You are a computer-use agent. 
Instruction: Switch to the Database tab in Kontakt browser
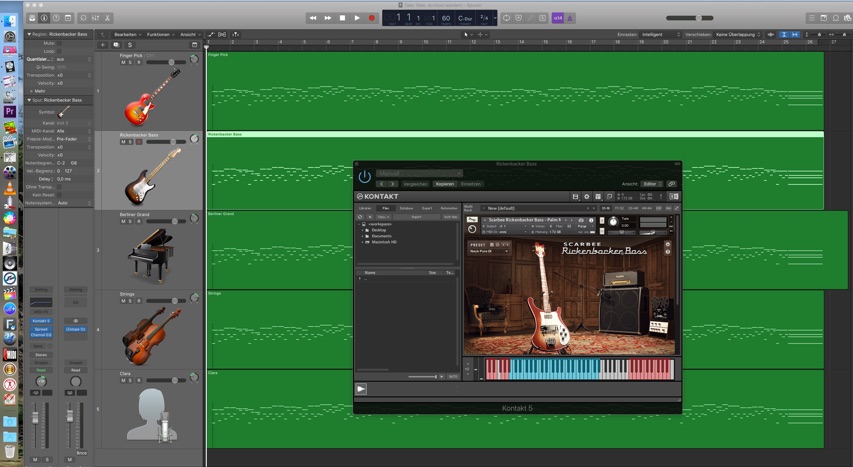tap(406, 208)
